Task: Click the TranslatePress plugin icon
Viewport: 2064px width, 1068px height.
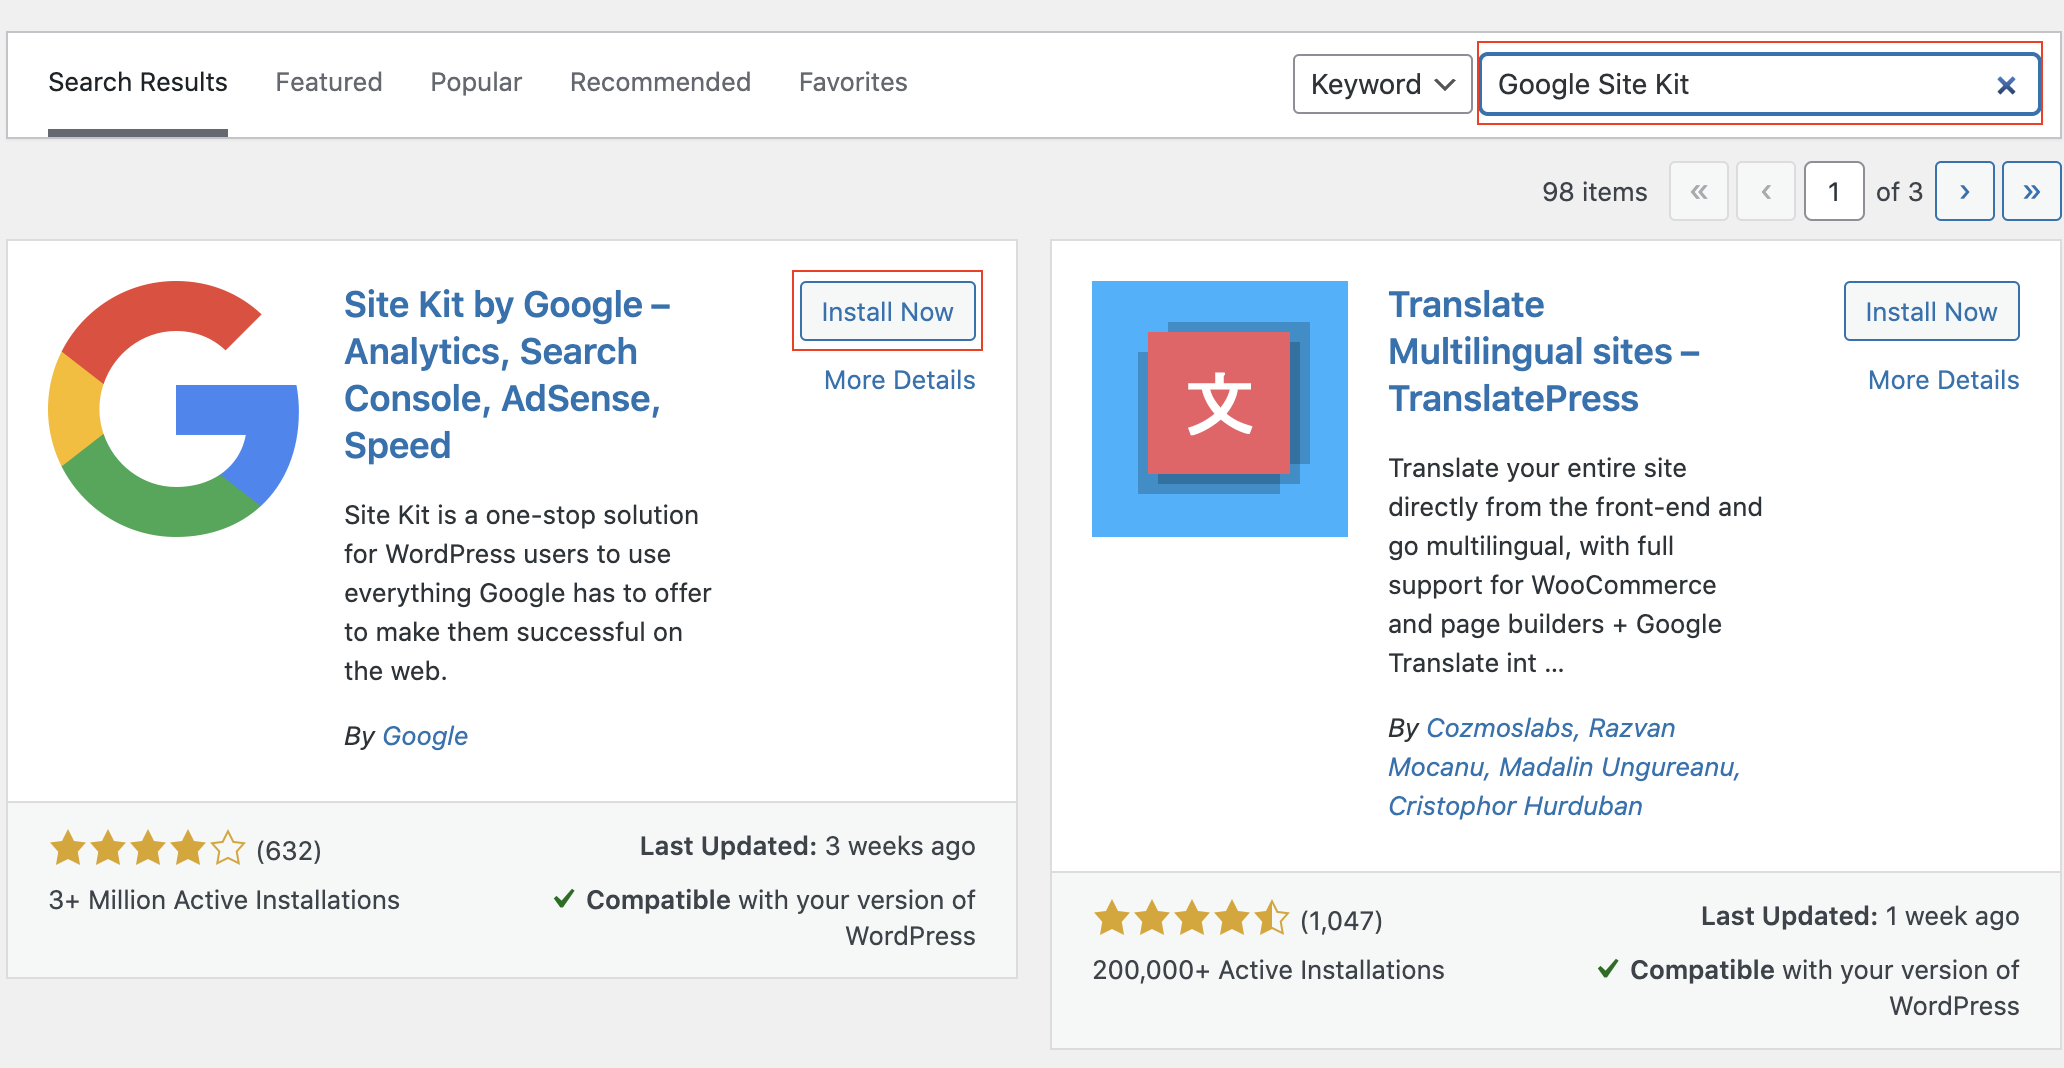Action: tap(1219, 408)
